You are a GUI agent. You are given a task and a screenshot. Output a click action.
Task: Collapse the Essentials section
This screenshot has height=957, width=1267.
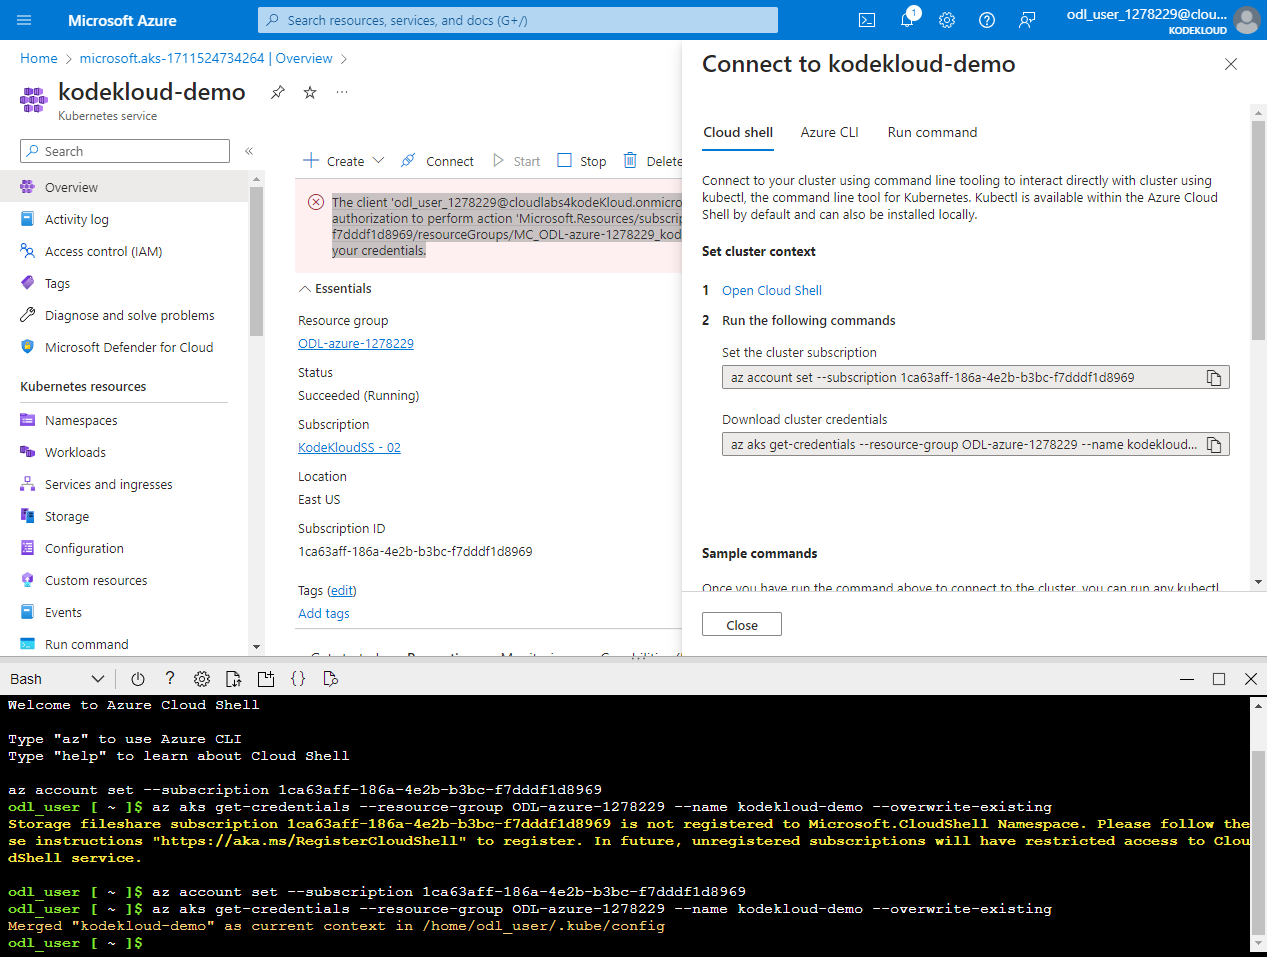pos(305,289)
